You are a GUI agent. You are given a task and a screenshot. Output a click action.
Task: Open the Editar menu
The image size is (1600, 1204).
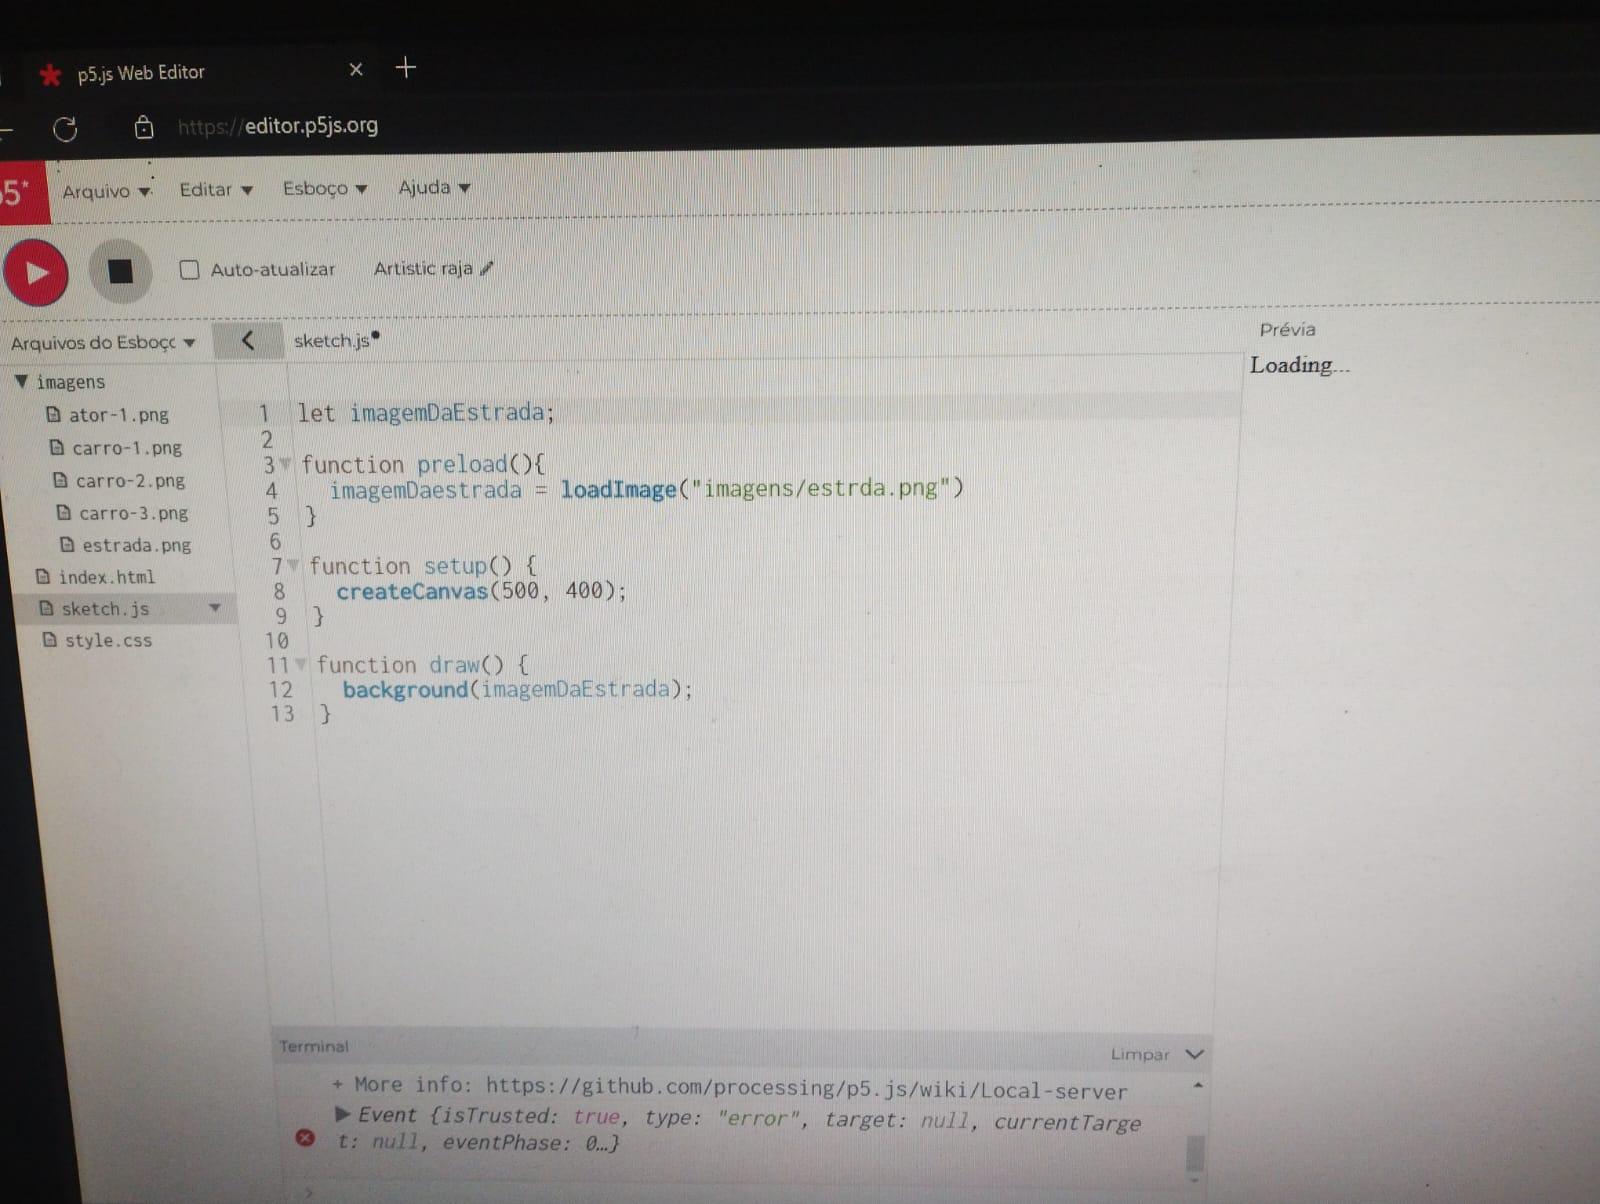pos(216,189)
